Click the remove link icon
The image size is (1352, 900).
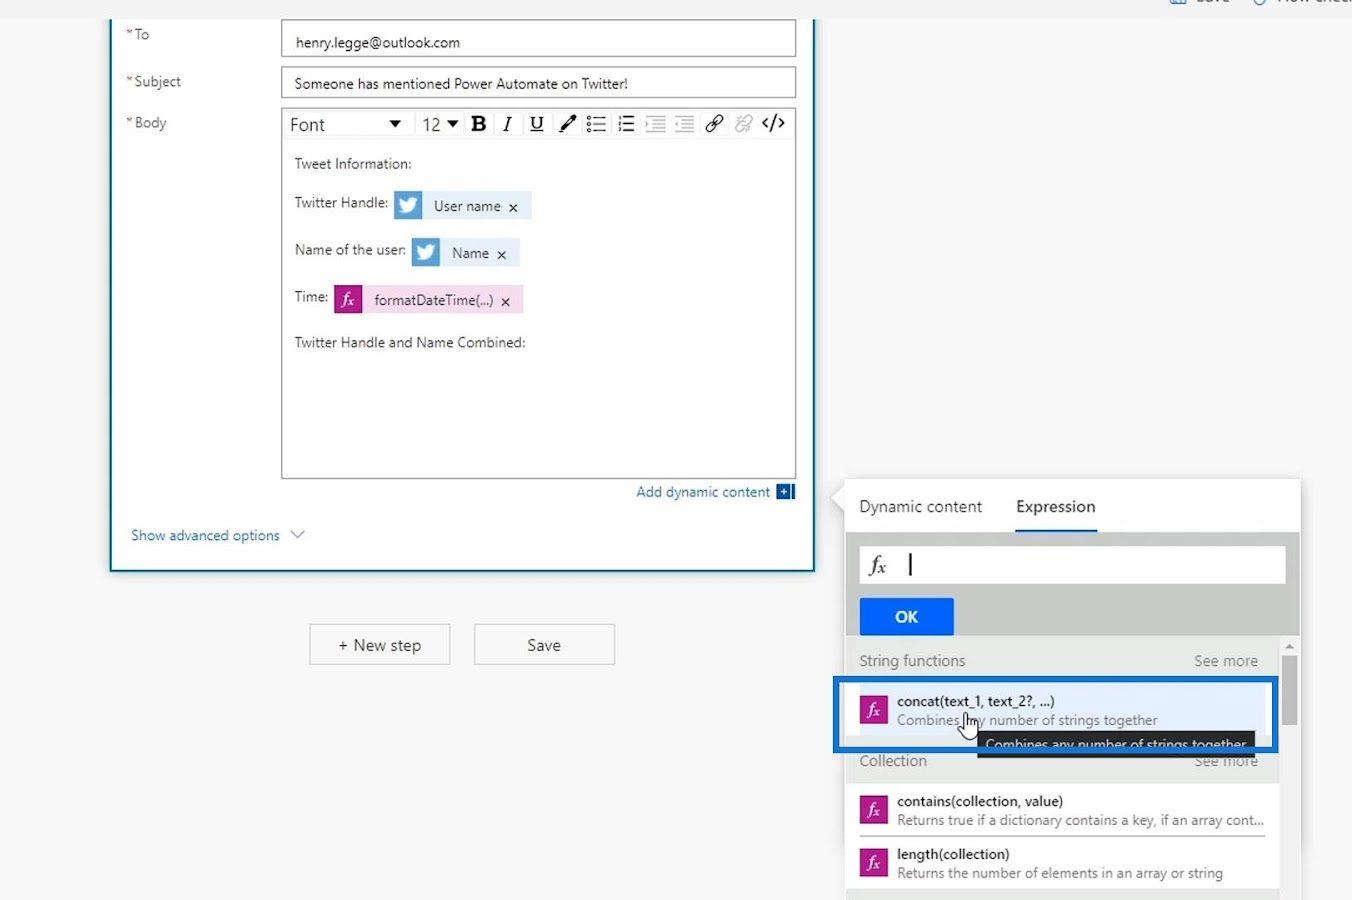click(743, 124)
